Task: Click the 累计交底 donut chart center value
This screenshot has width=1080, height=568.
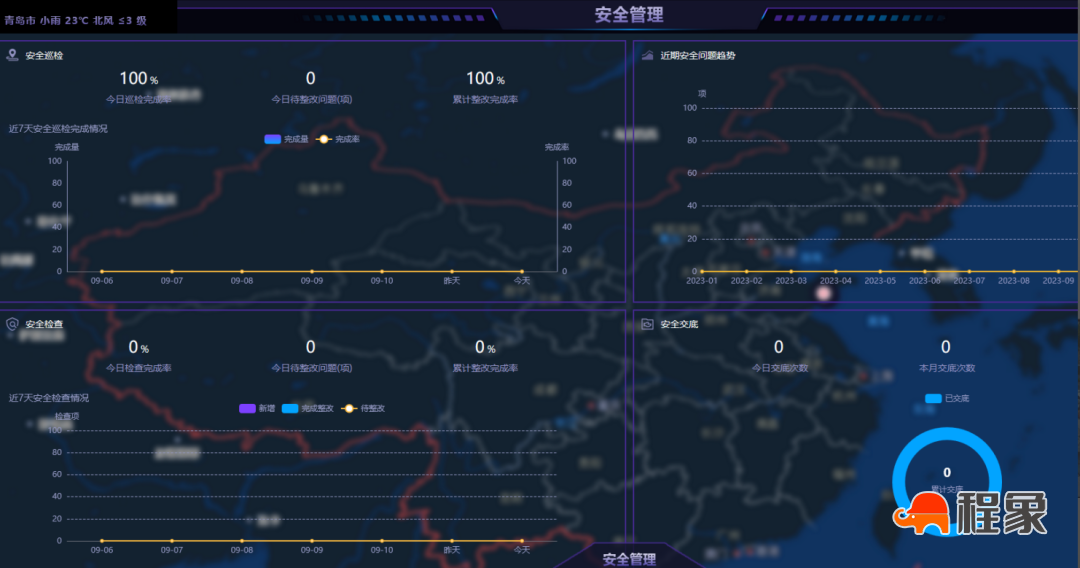Action: tap(947, 472)
